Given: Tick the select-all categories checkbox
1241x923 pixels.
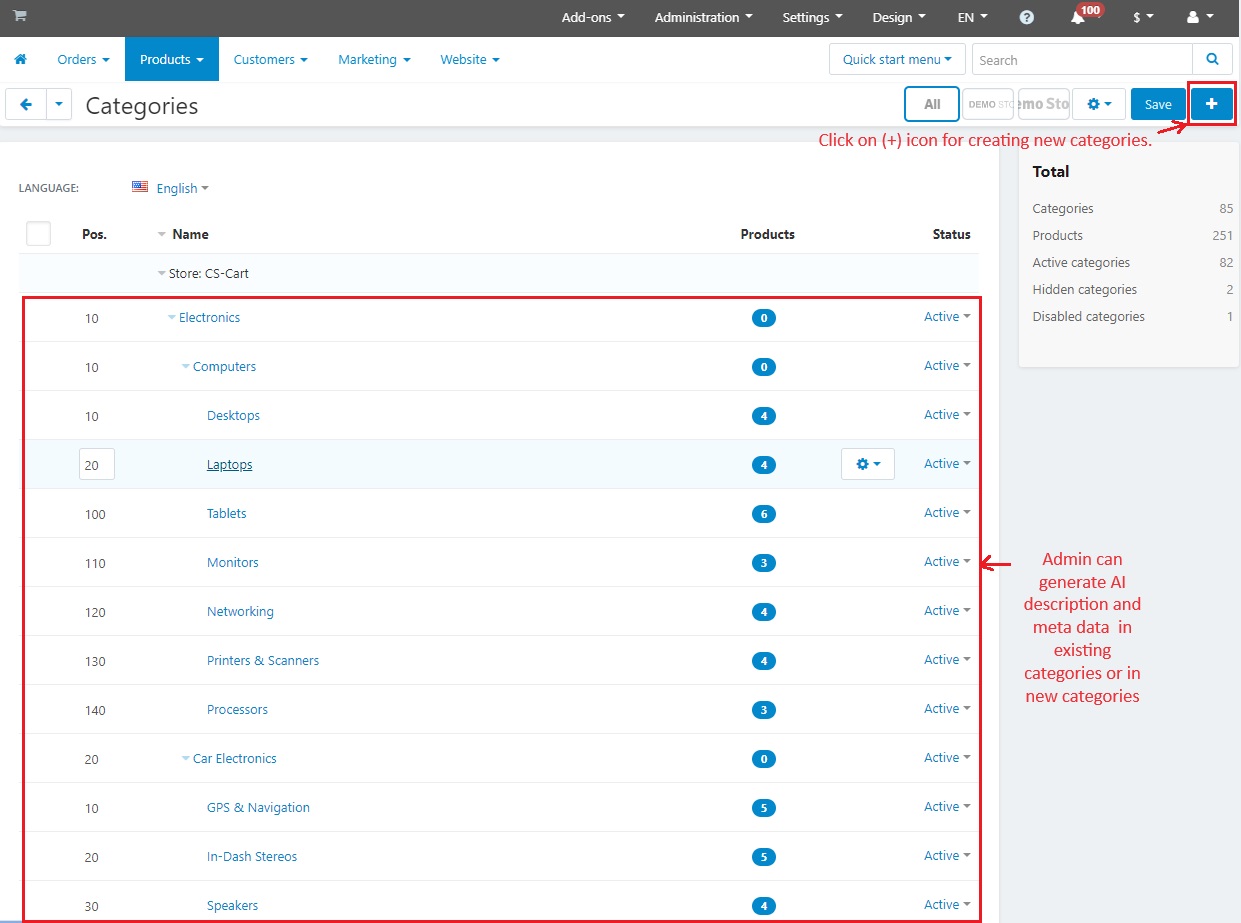Looking at the screenshot, I should [38, 234].
